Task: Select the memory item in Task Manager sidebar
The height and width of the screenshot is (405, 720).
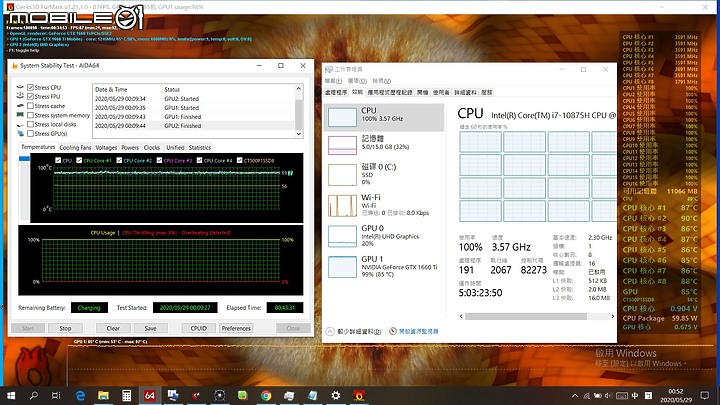Action: [x=384, y=145]
